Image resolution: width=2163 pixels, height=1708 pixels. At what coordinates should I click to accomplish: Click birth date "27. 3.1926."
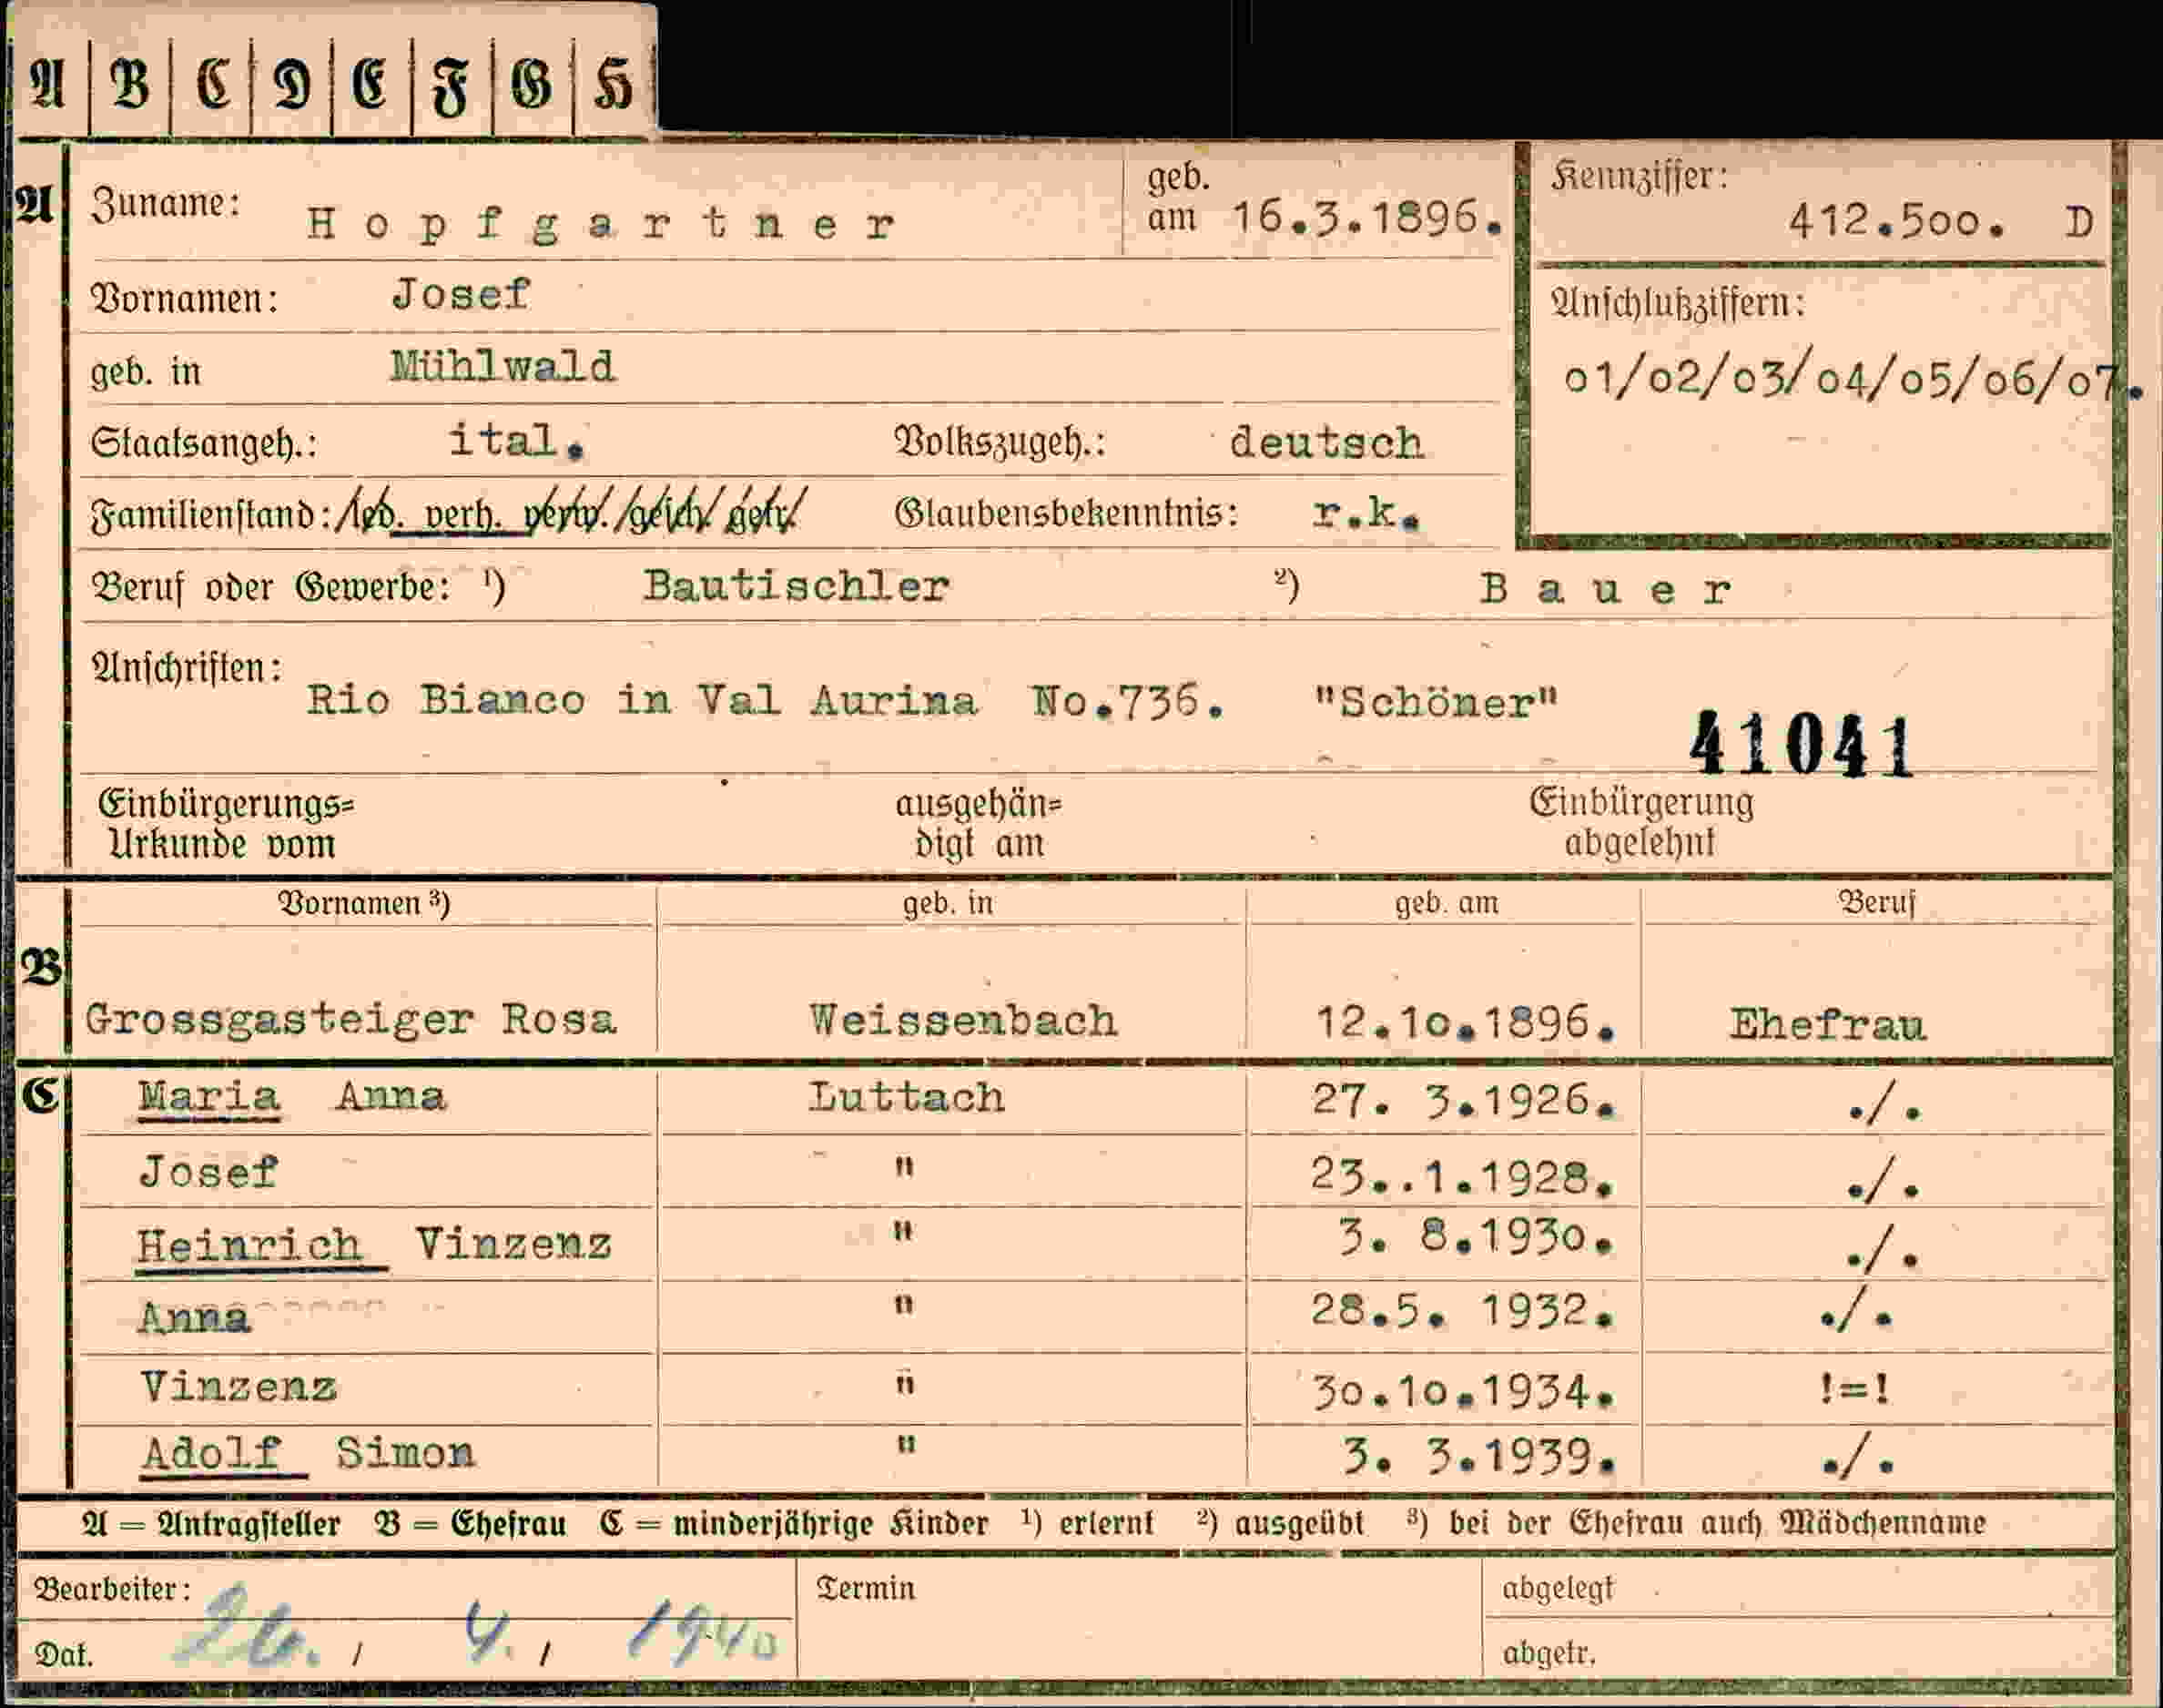(1464, 1100)
